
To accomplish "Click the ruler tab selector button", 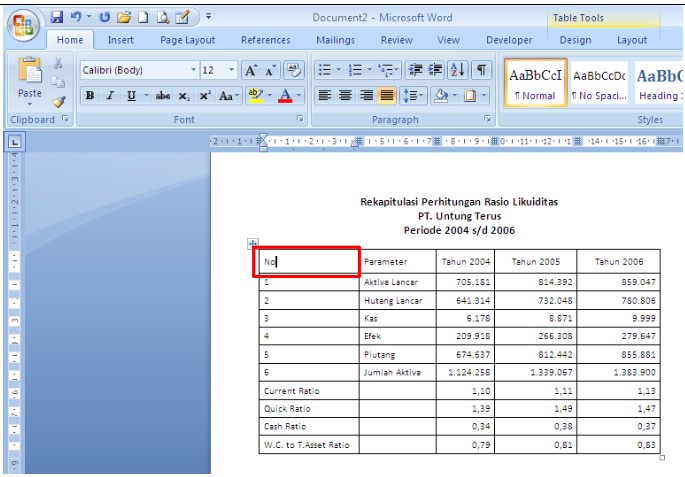I will 14,142.
